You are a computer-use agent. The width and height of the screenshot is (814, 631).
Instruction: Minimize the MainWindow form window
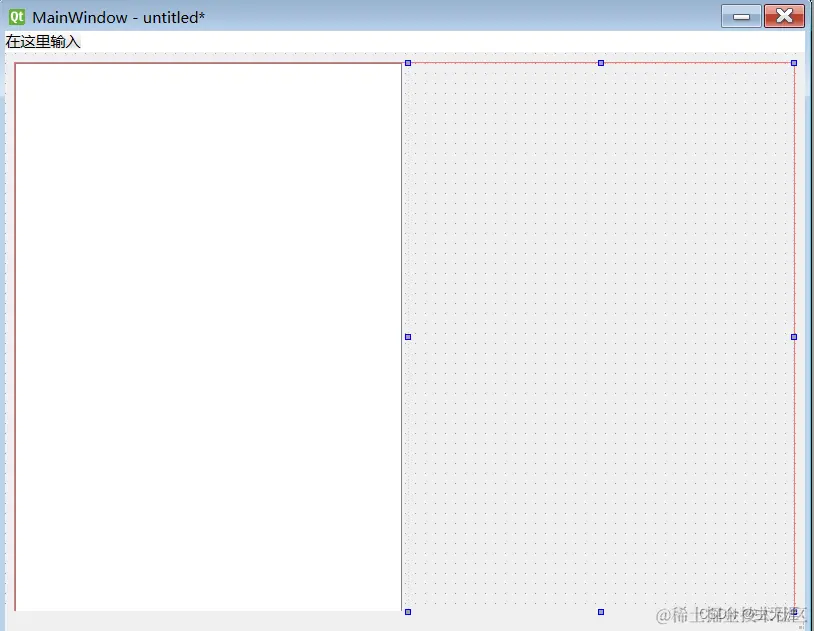(x=741, y=17)
